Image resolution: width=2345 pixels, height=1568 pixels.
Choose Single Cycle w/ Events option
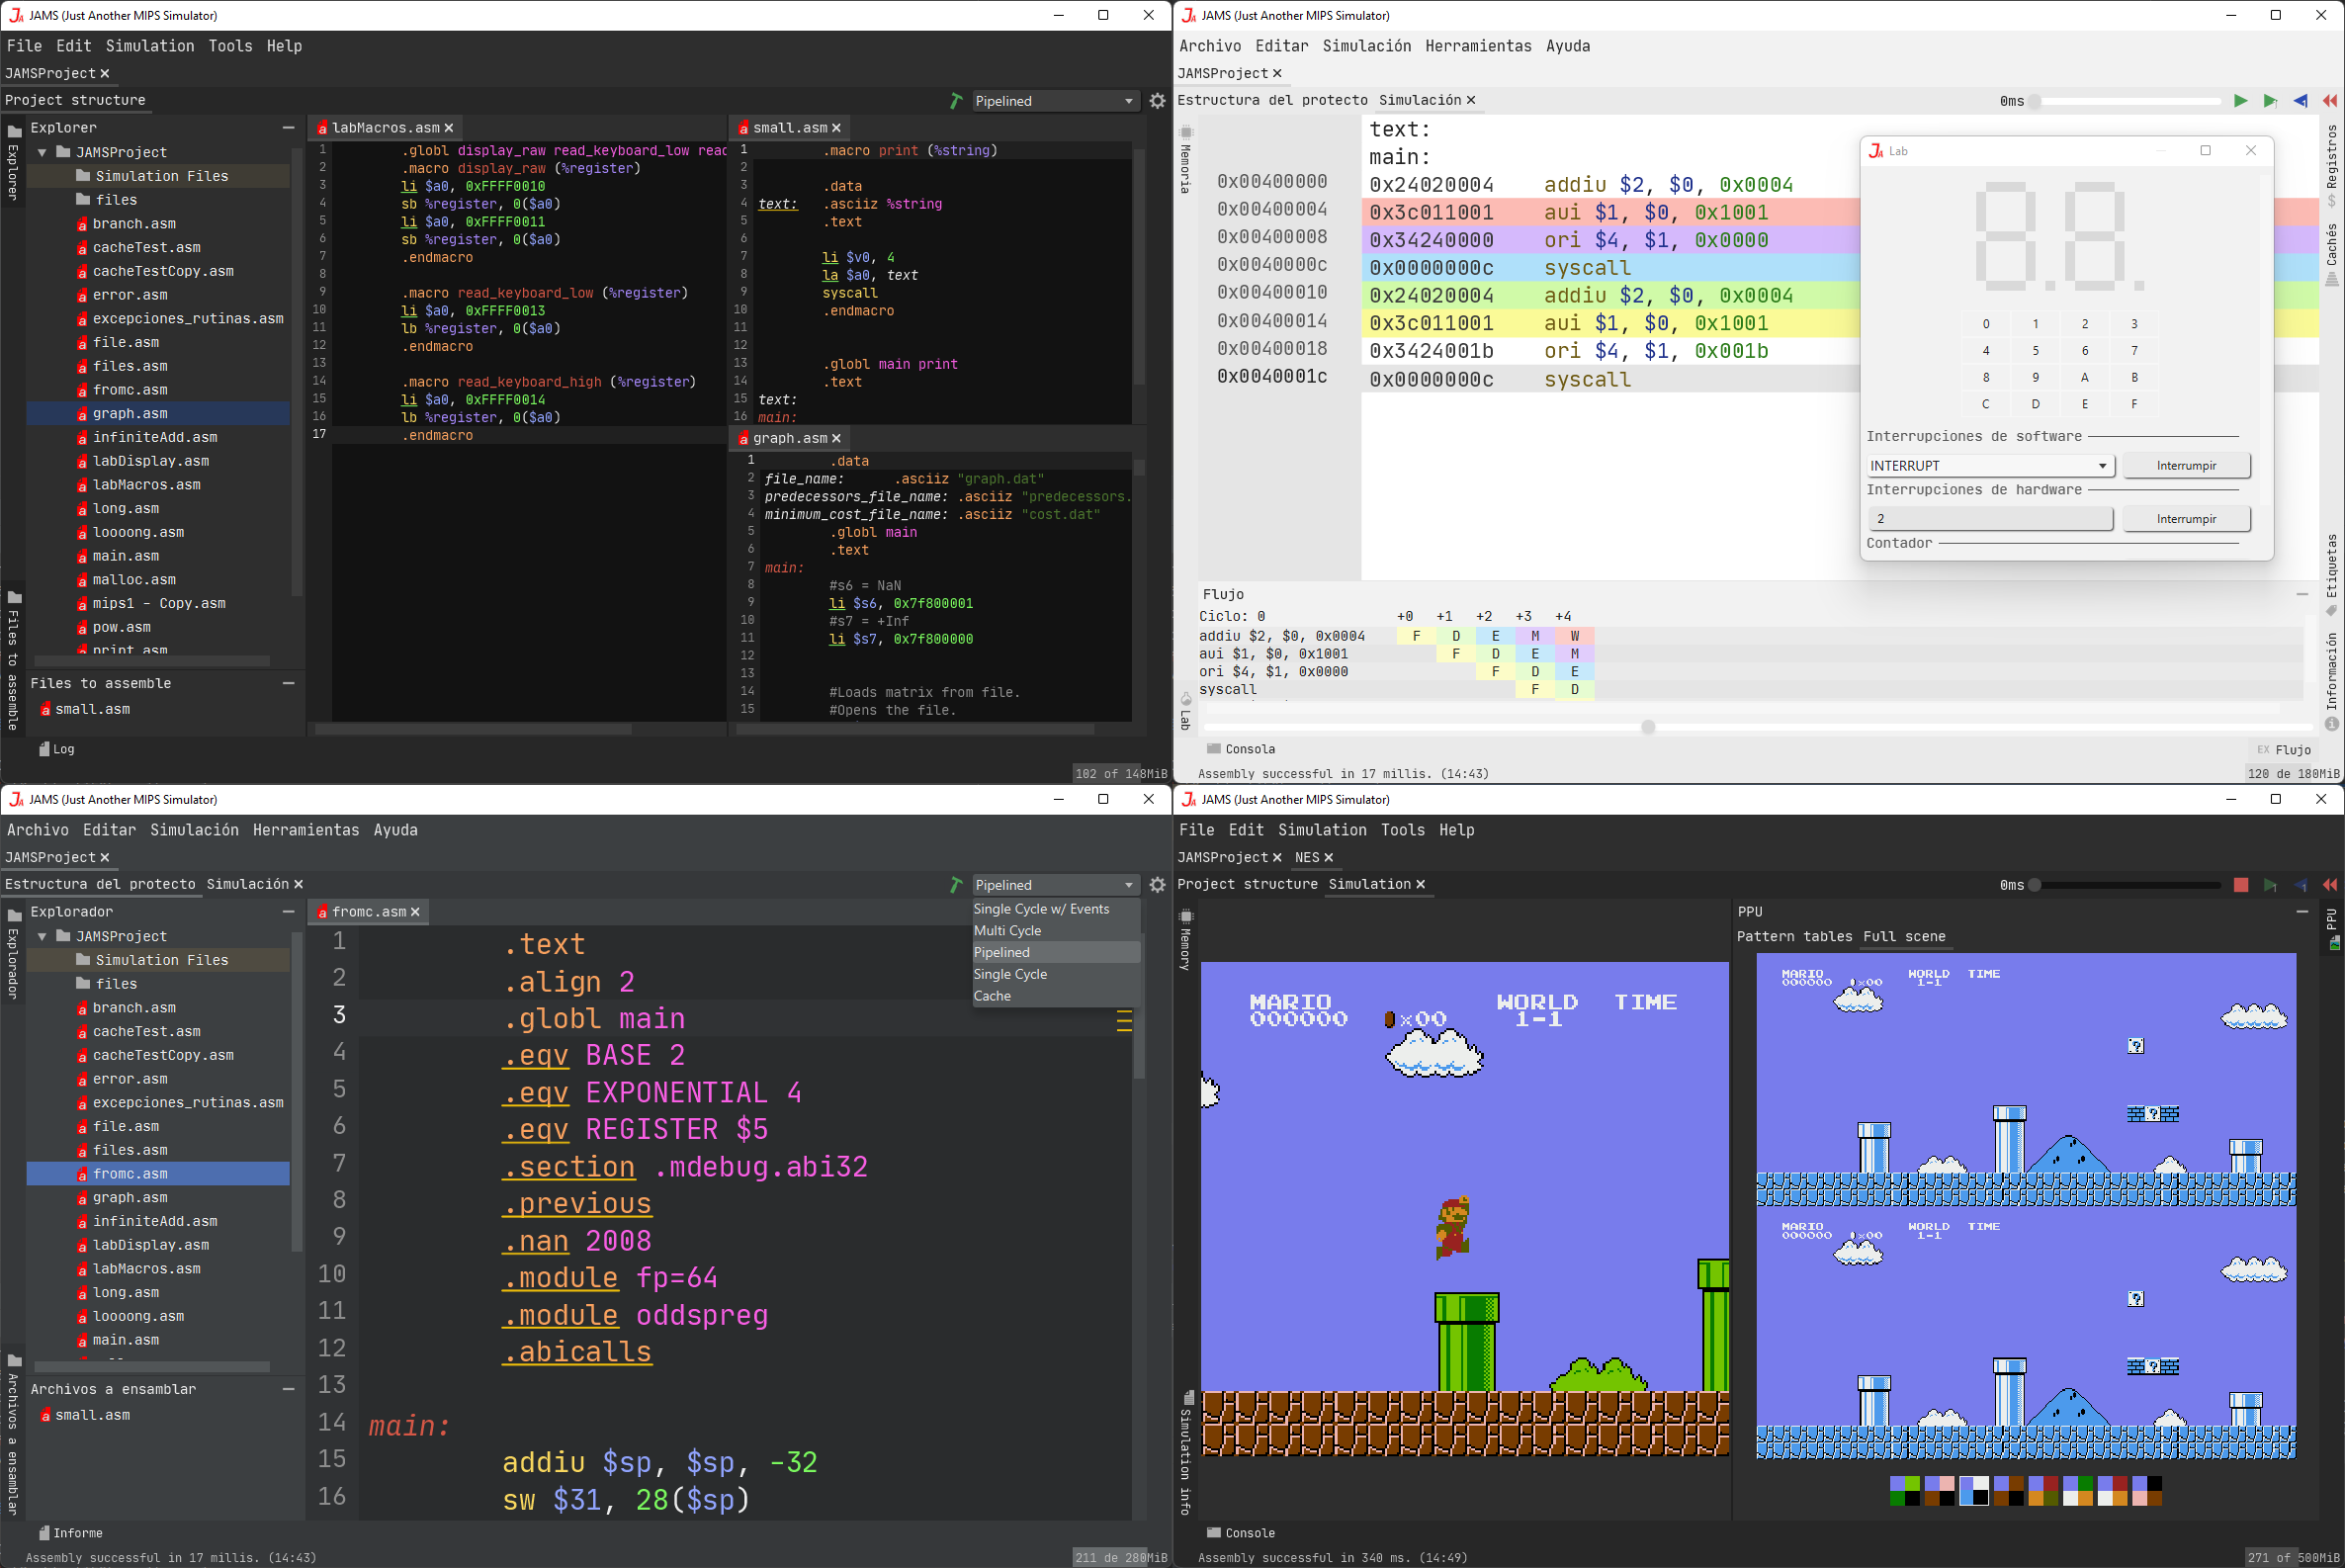click(1041, 909)
